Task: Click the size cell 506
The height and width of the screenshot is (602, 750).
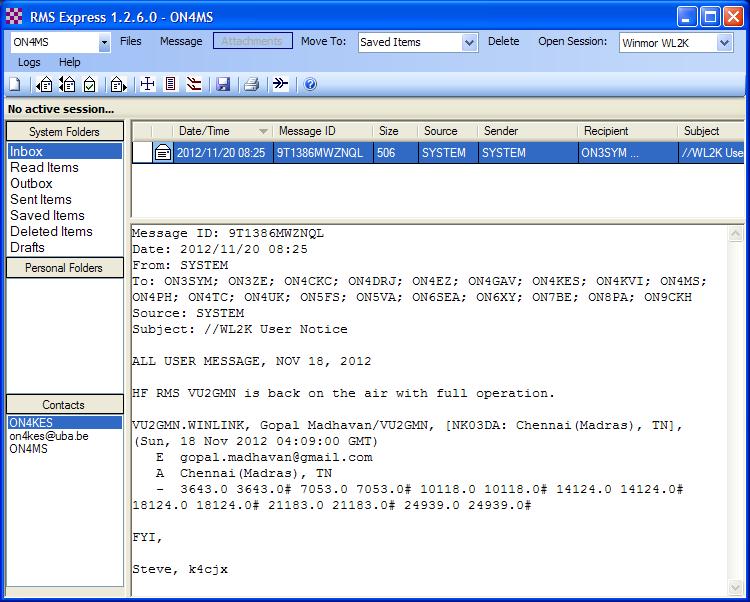Action: (395, 153)
